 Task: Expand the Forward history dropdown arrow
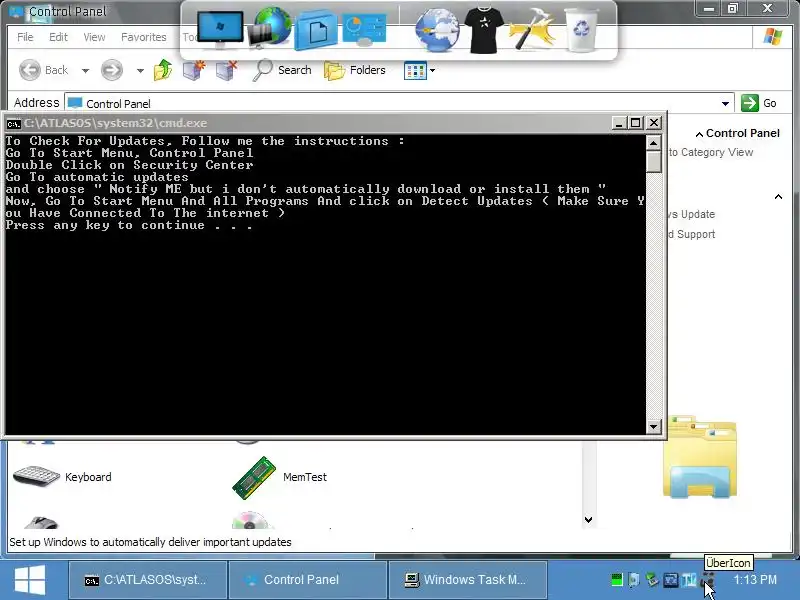(x=140, y=70)
